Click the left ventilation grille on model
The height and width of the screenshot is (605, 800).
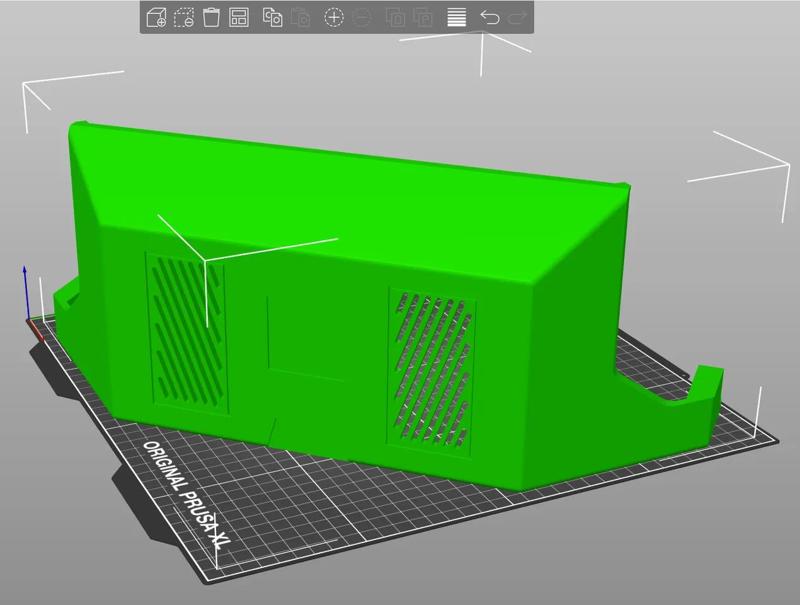click(x=187, y=332)
